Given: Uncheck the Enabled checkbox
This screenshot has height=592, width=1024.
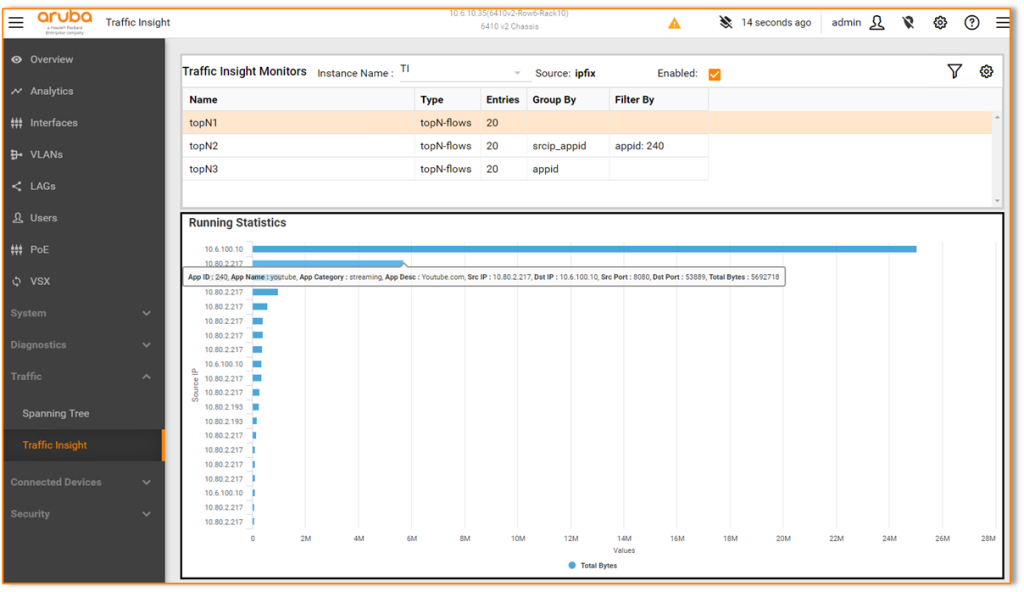Looking at the screenshot, I should click(x=714, y=74).
